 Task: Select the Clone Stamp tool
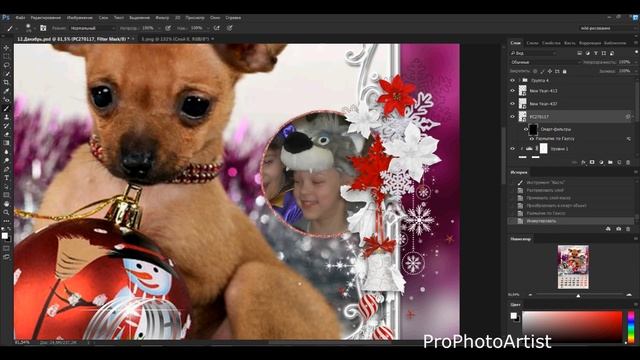[6, 117]
